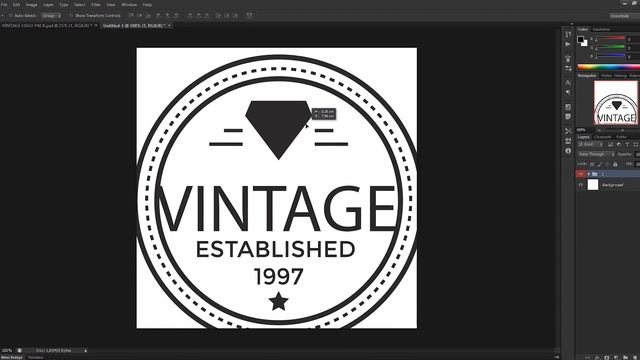The width and height of the screenshot is (640, 360).
Task: Filter layers by shape layers icon
Action: point(636,144)
